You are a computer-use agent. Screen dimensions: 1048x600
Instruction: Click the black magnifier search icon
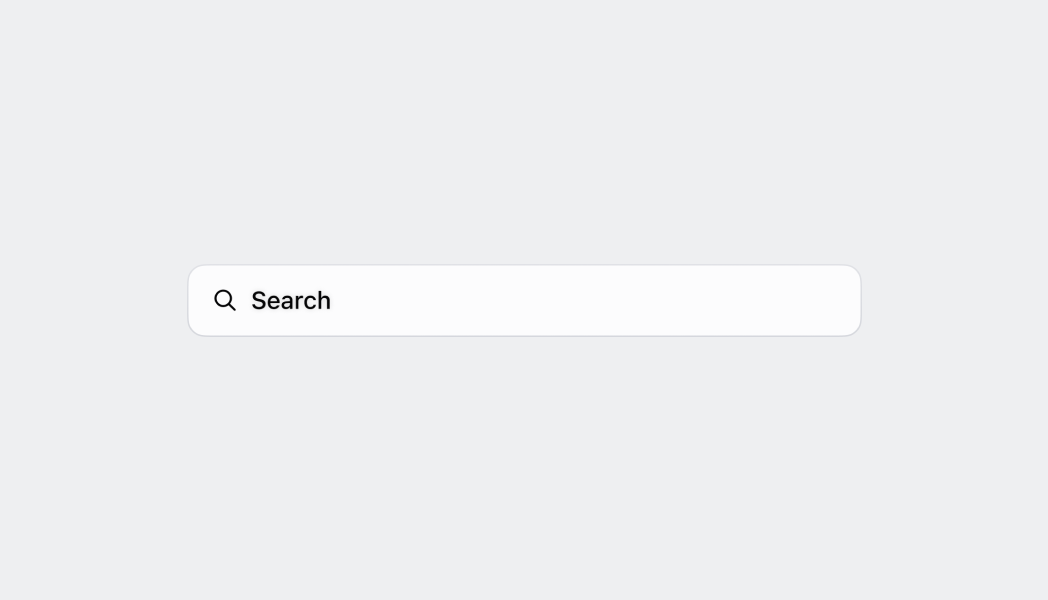[225, 300]
